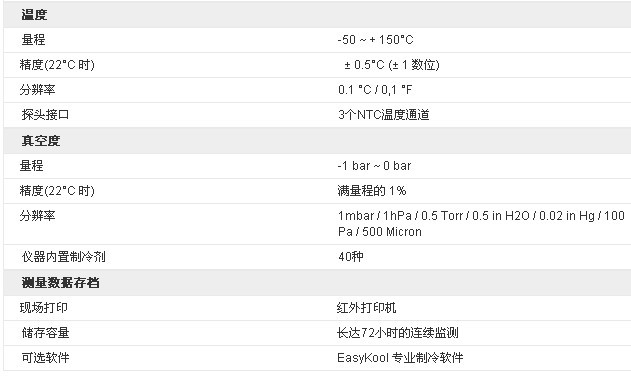Select the EasyKool 专业制冷软件 text
The height and width of the screenshot is (381, 631).
[x=400, y=358]
